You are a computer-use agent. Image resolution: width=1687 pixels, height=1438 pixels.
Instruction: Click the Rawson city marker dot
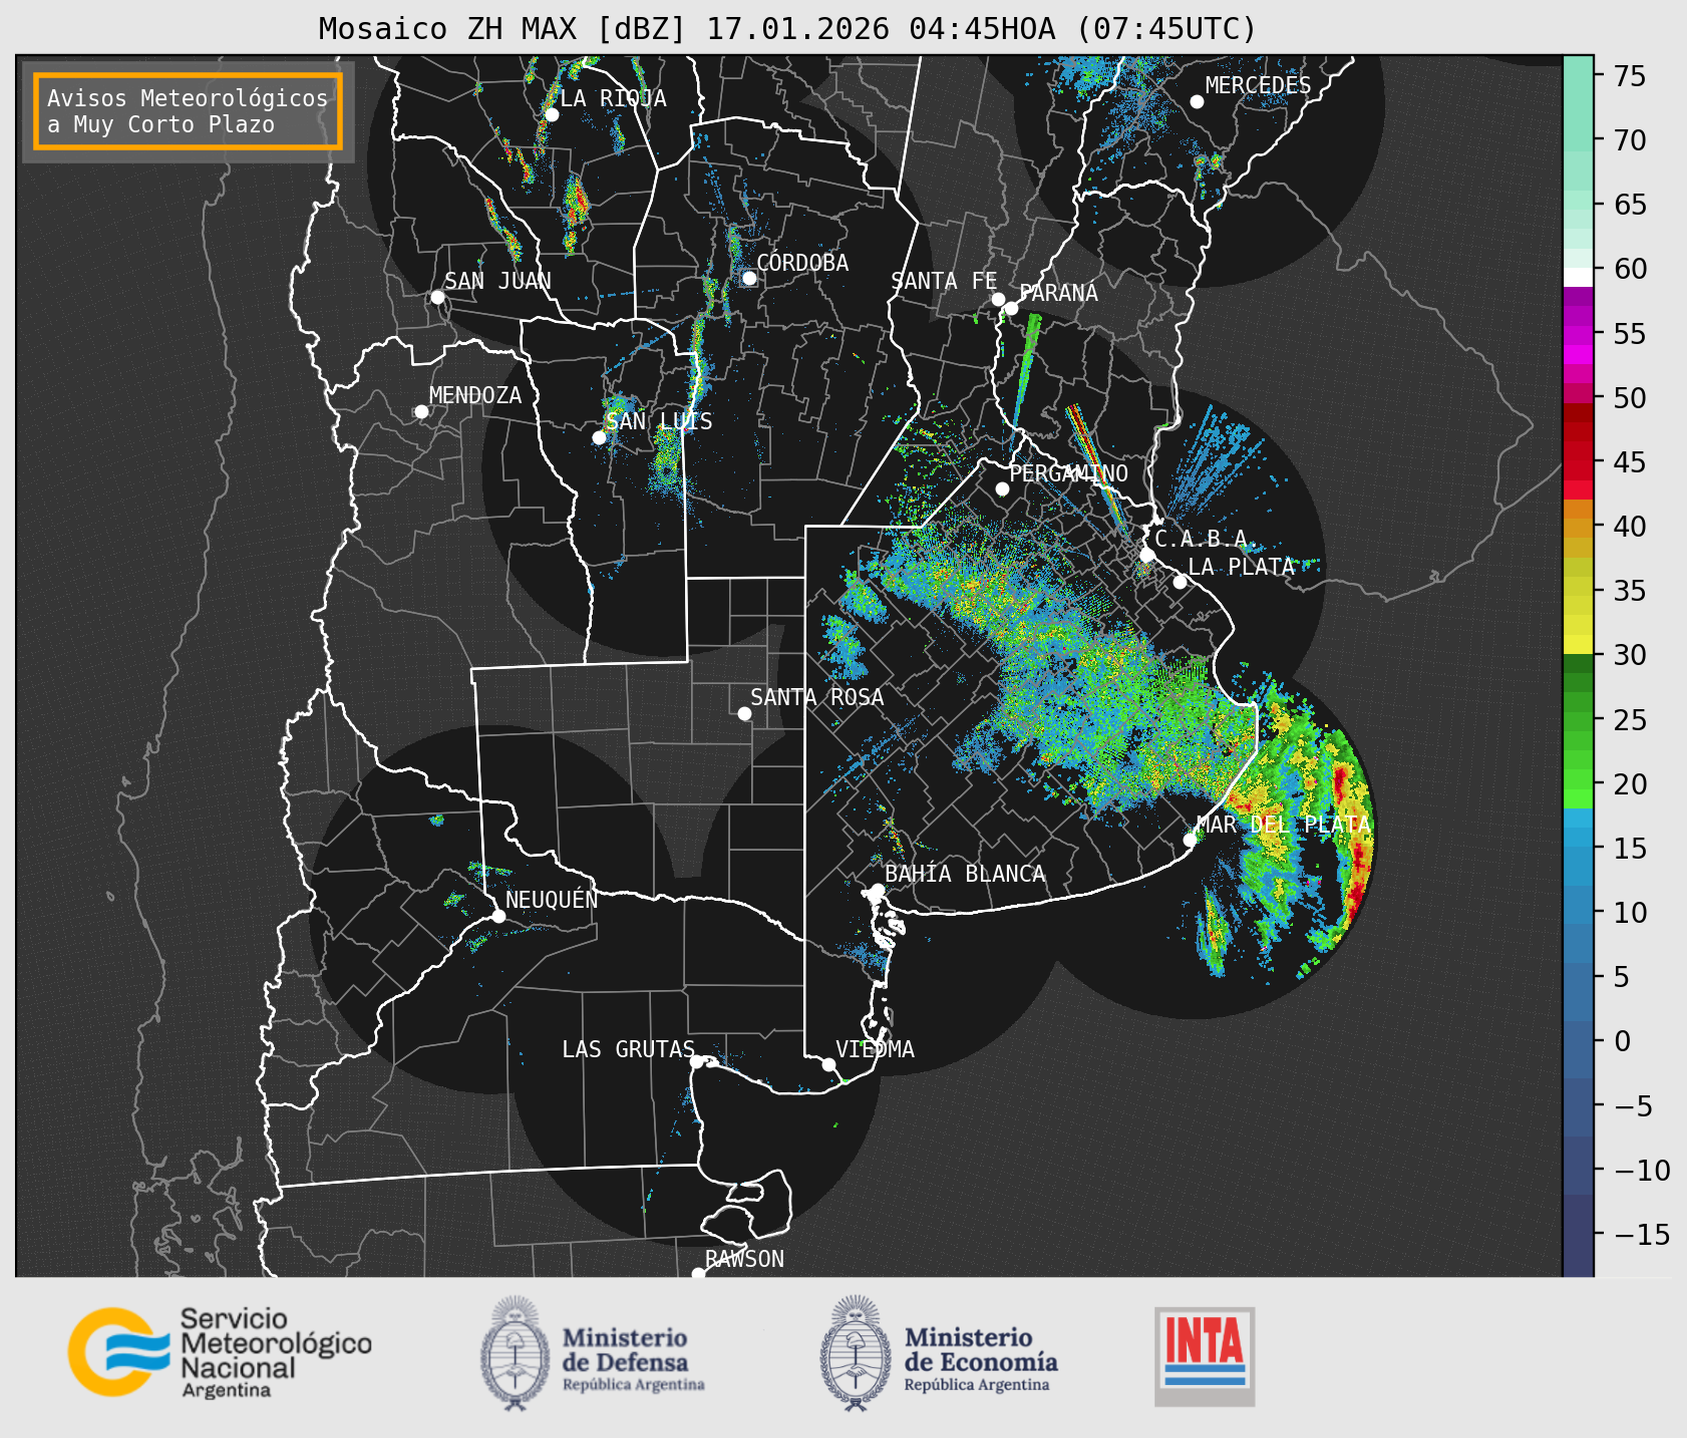click(x=698, y=1273)
